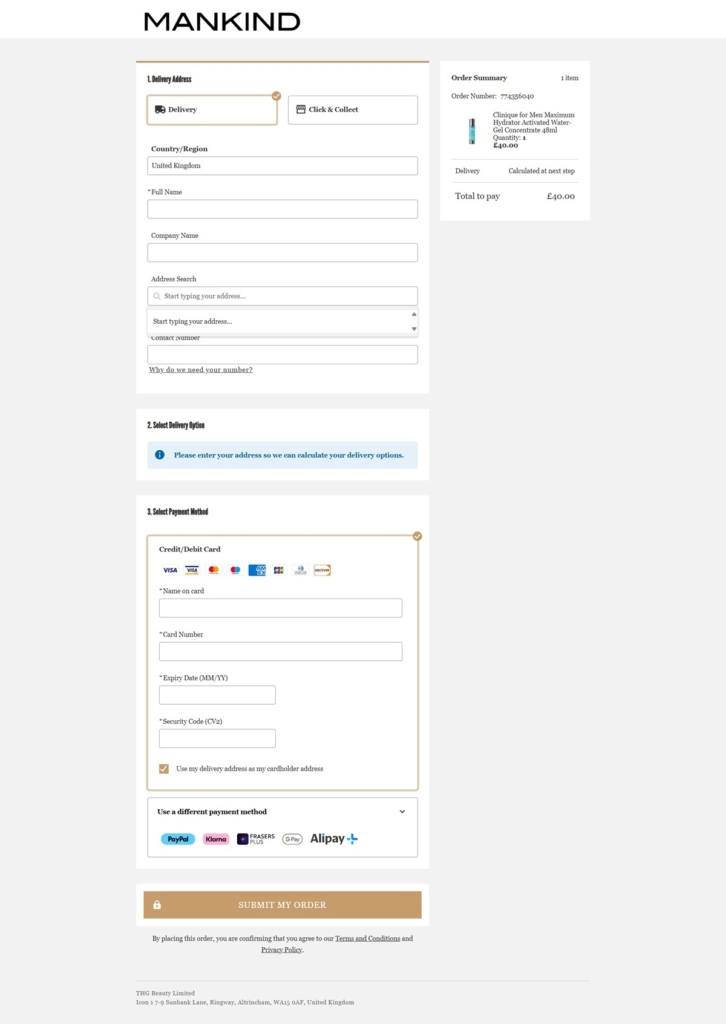The image size is (726, 1024).
Task: Click the MANKIND logo
Action: pyautogui.click(x=222, y=22)
